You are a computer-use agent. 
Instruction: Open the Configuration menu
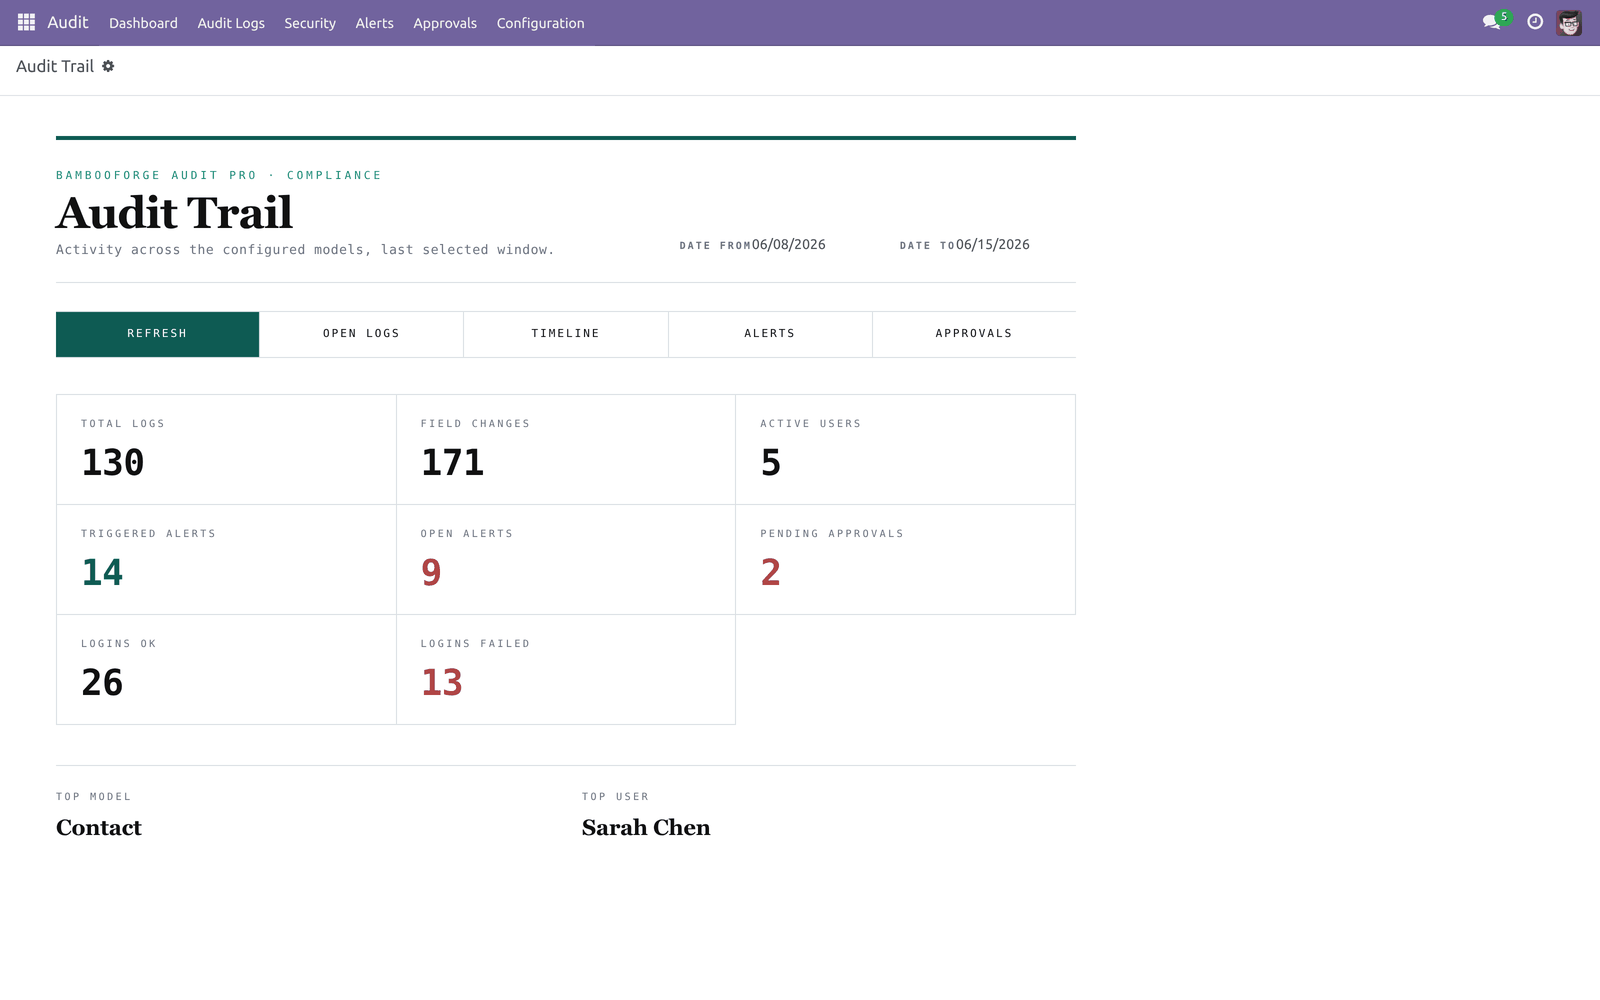[x=541, y=23]
